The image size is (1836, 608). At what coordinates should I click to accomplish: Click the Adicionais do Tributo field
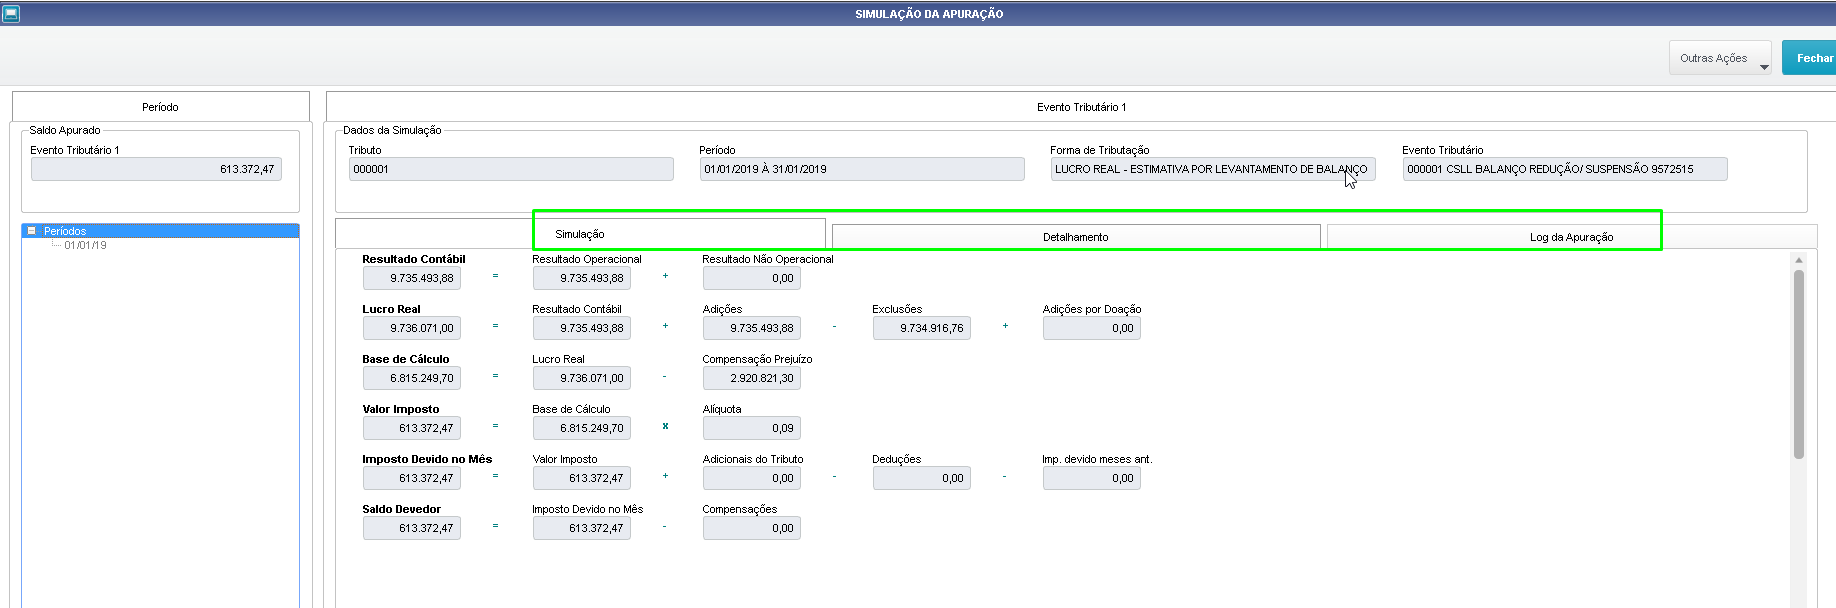coord(752,478)
